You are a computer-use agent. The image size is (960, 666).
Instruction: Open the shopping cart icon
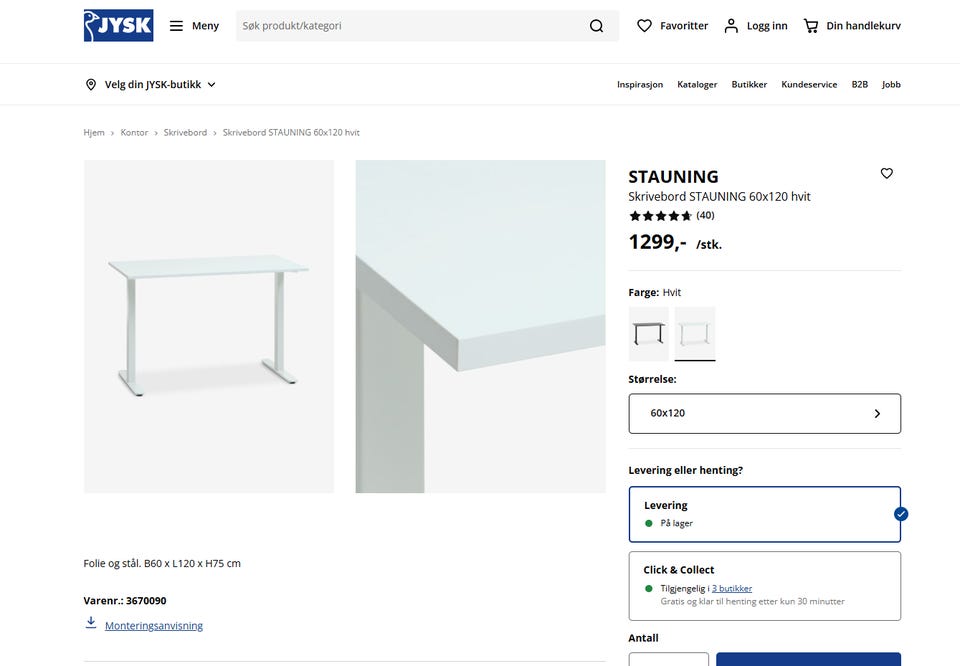pyautogui.click(x=811, y=26)
